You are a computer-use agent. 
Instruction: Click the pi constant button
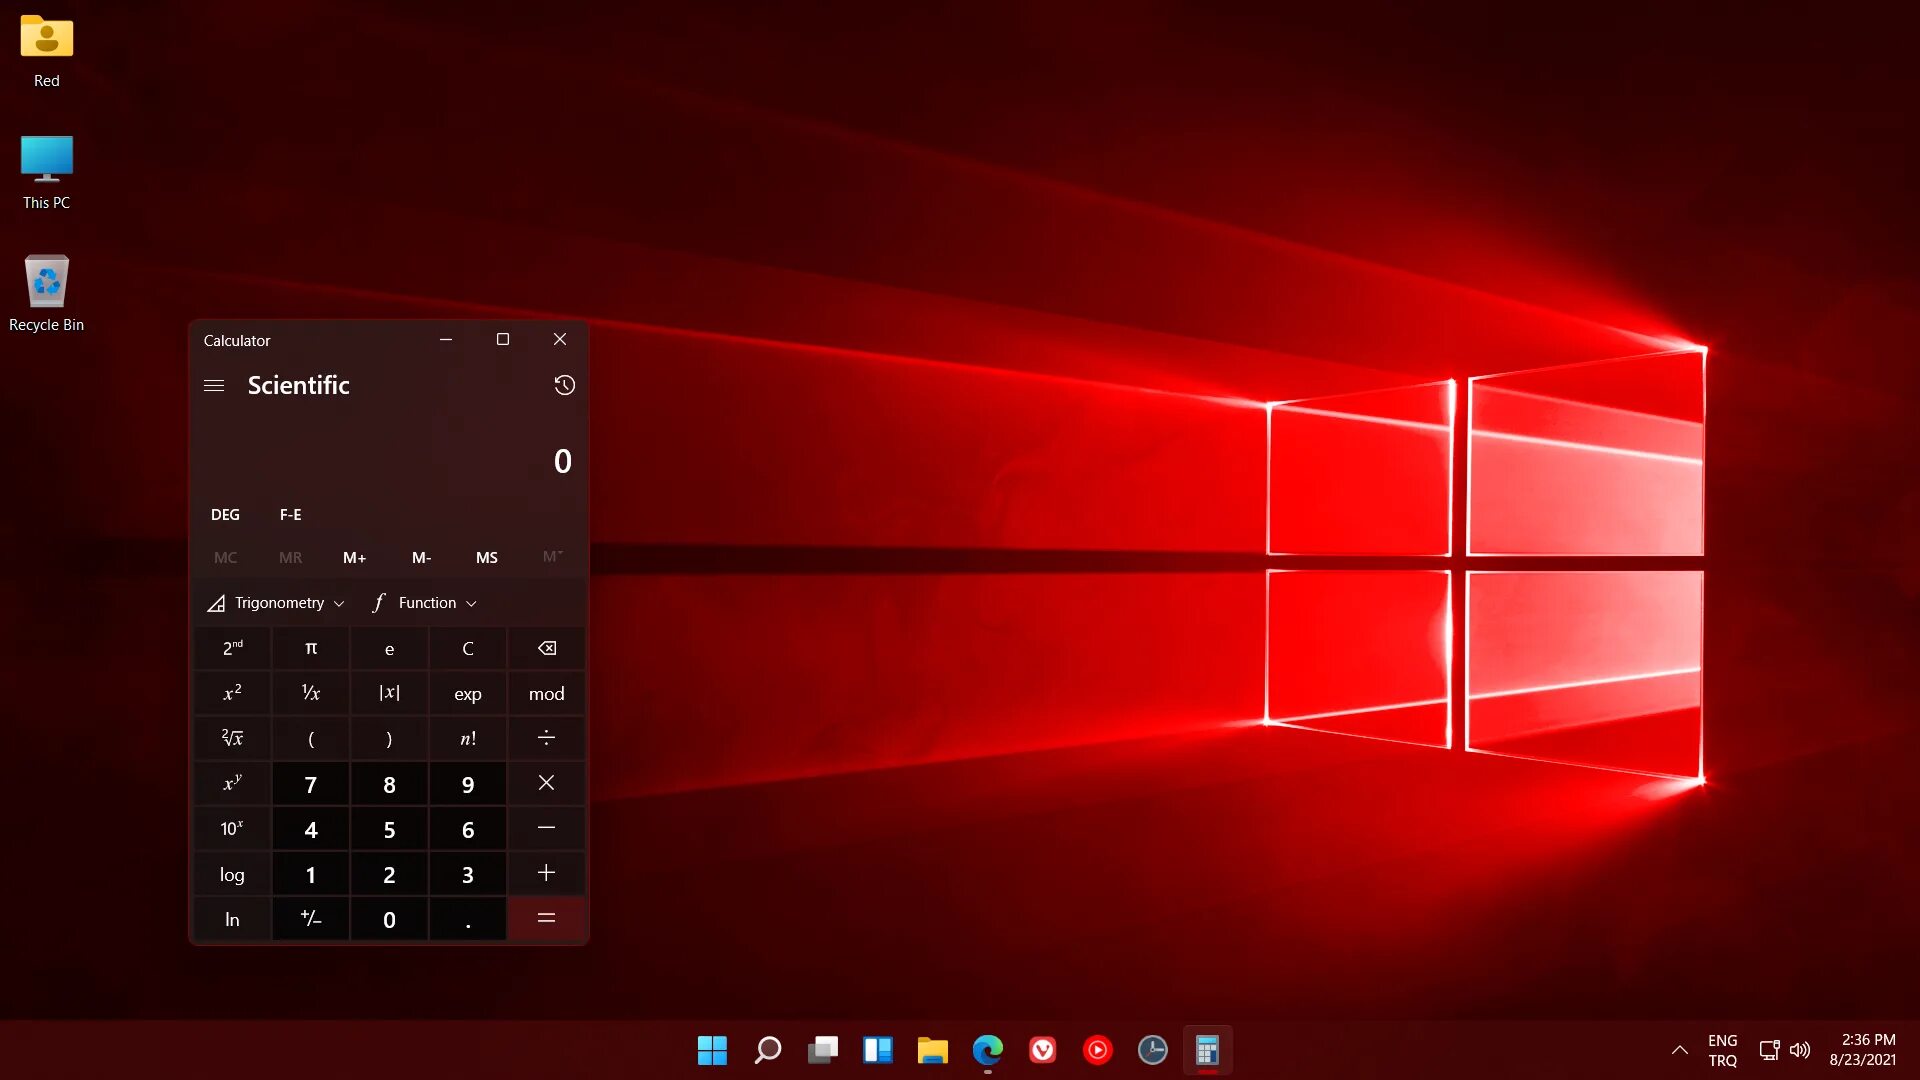point(311,648)
